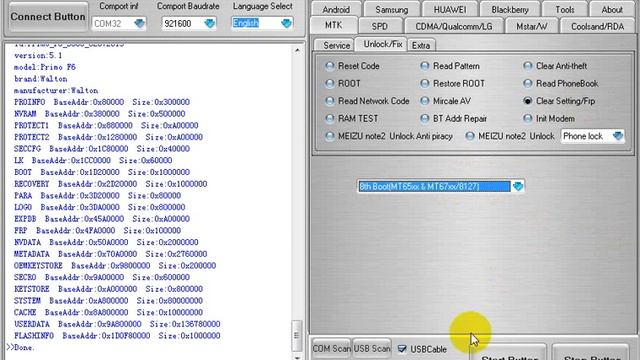The image size is (640, 360).
Task: Click the RECOVERY partition log line
Action: [x=110, y=184]
